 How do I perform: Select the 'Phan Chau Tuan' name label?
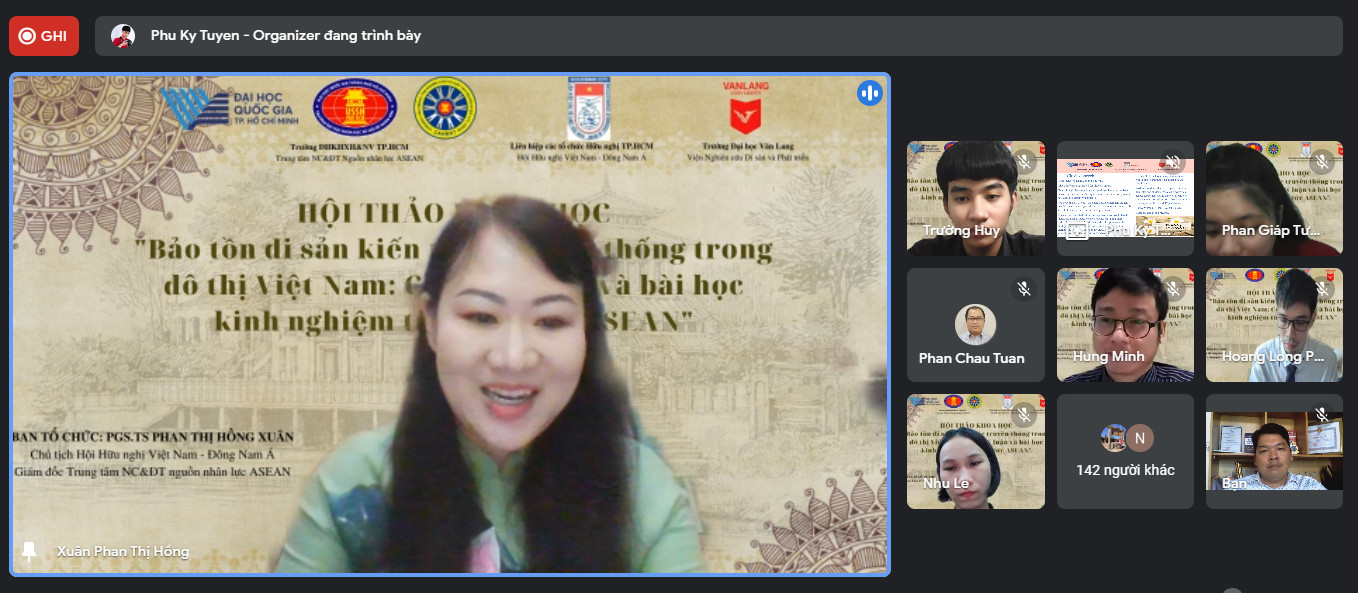pyautogui.click(x=972, y=358)
